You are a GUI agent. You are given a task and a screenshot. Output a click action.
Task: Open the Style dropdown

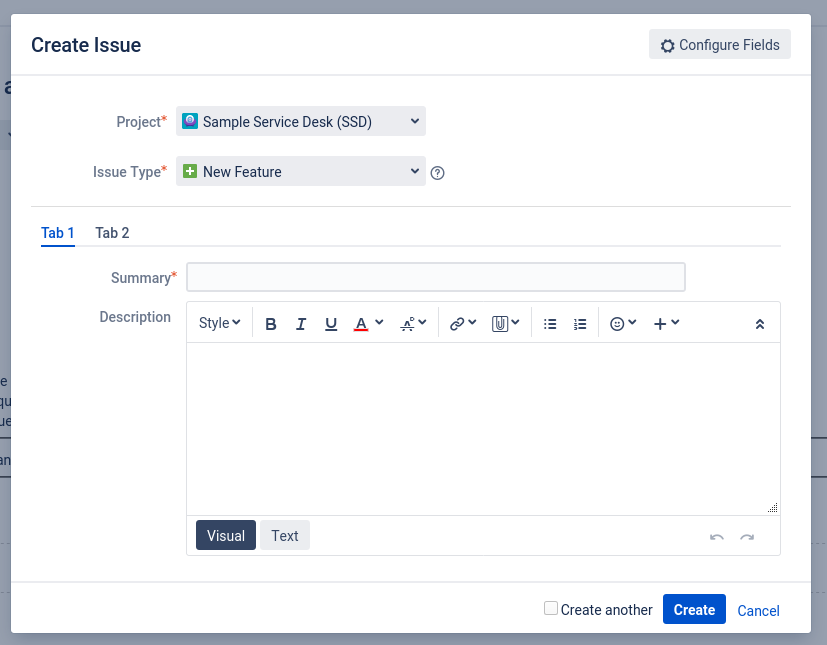click(x=219, y=323)
